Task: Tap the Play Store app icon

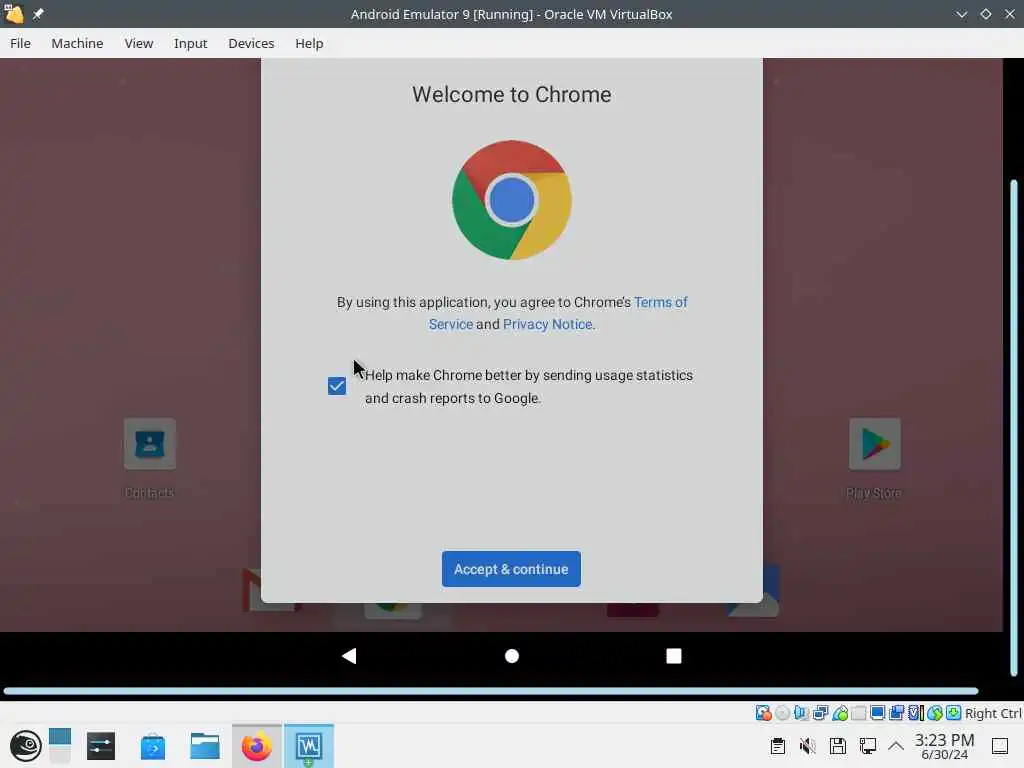Action: click(x=874, y=444)
